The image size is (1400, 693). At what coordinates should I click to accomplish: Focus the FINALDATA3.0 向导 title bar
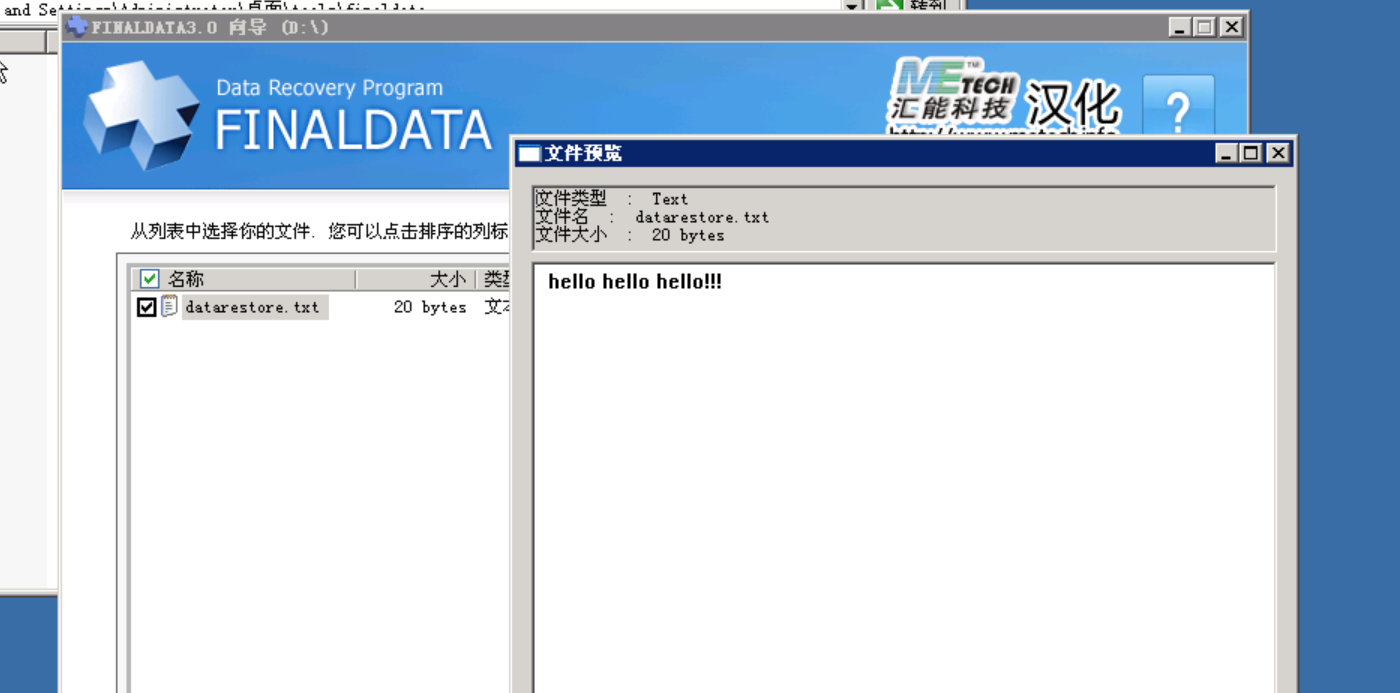click(x=655, y=27)
